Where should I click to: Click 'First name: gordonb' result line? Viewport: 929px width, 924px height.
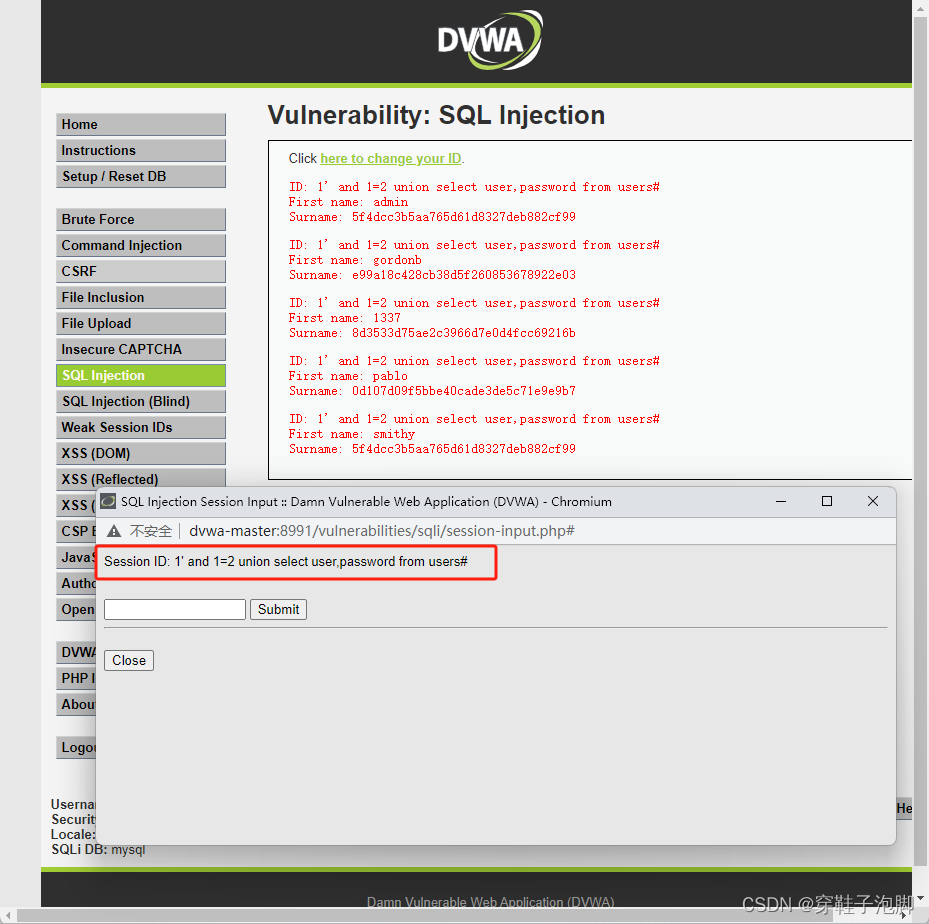coord(355,260)
